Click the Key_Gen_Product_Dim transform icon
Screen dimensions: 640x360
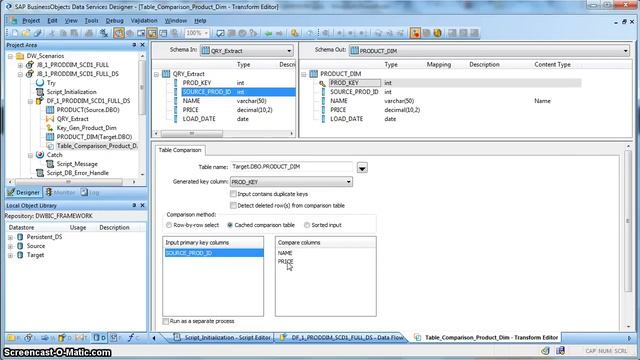coord(50,128)
